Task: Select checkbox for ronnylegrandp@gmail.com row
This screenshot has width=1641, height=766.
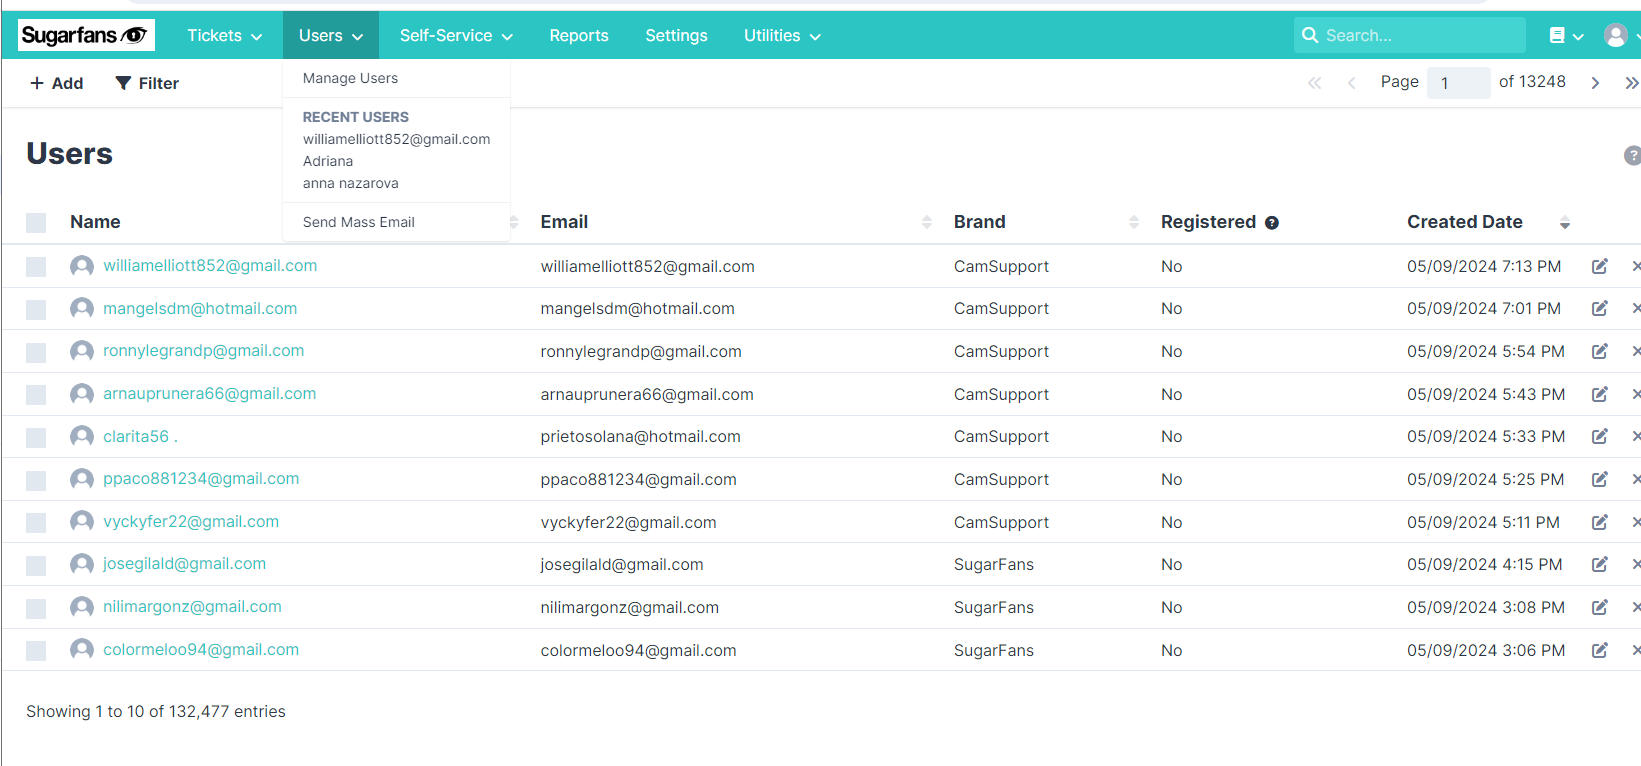Action: 36,352
